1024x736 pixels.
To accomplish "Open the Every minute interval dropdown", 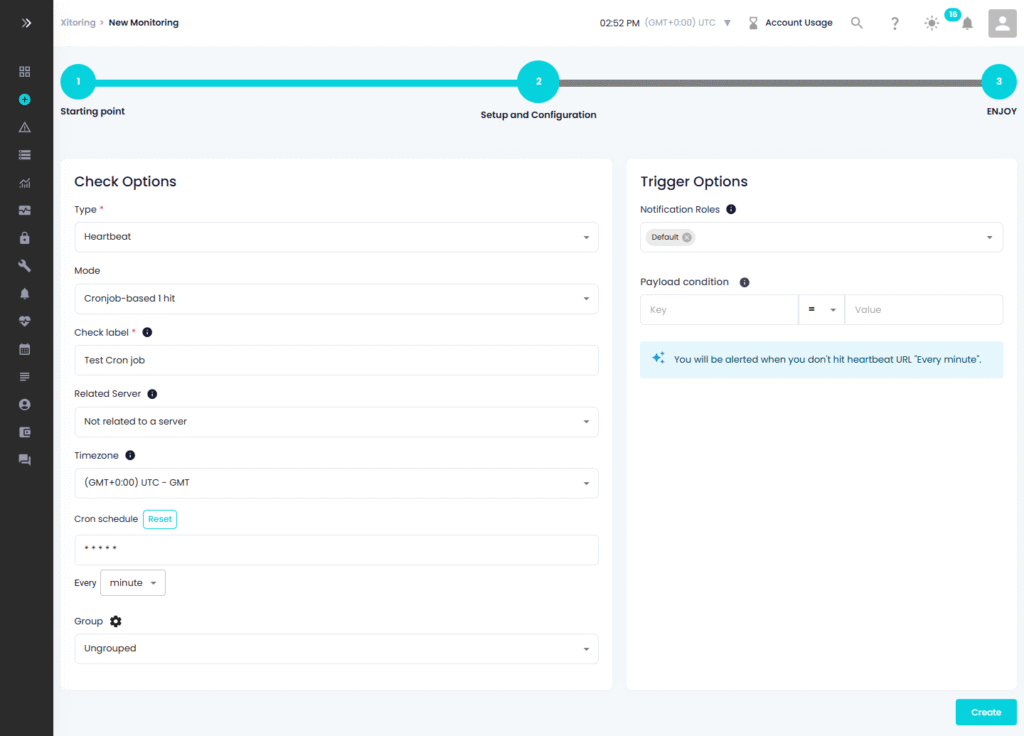I will point(133,583).
